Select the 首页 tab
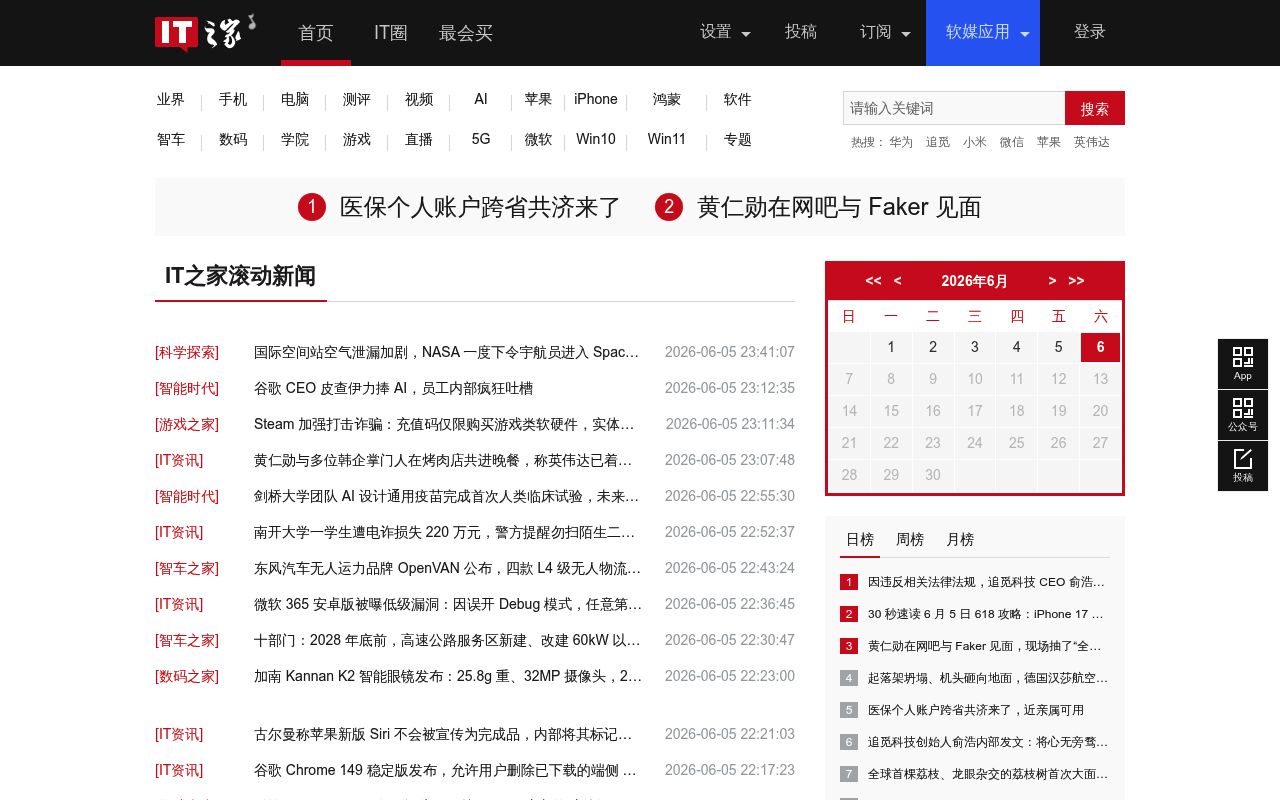Image resolution: width=1280 pixels, height=800 pixels. coord(316,33)
